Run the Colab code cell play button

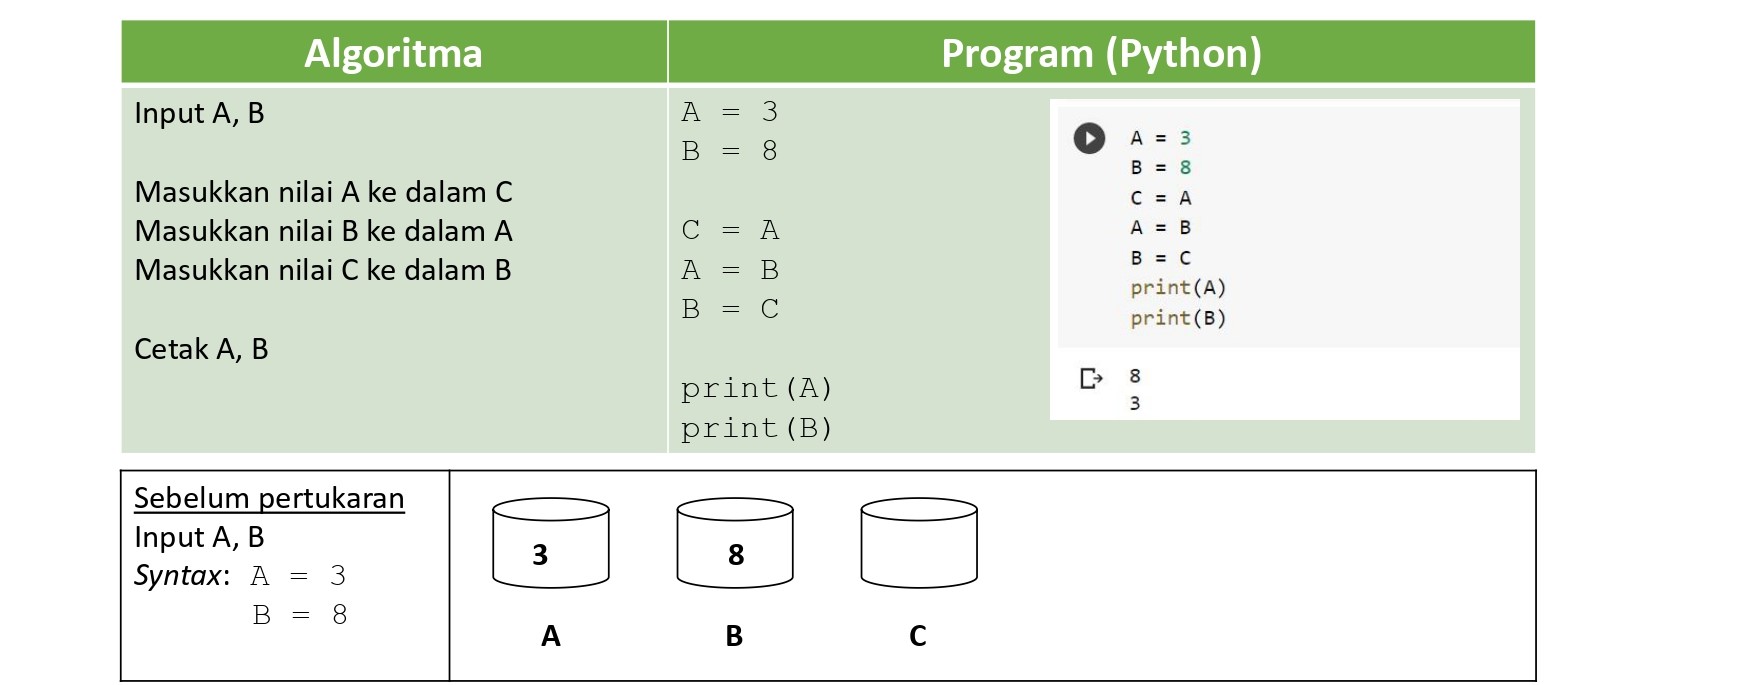pyautogui.click(x=1089, y=138)
